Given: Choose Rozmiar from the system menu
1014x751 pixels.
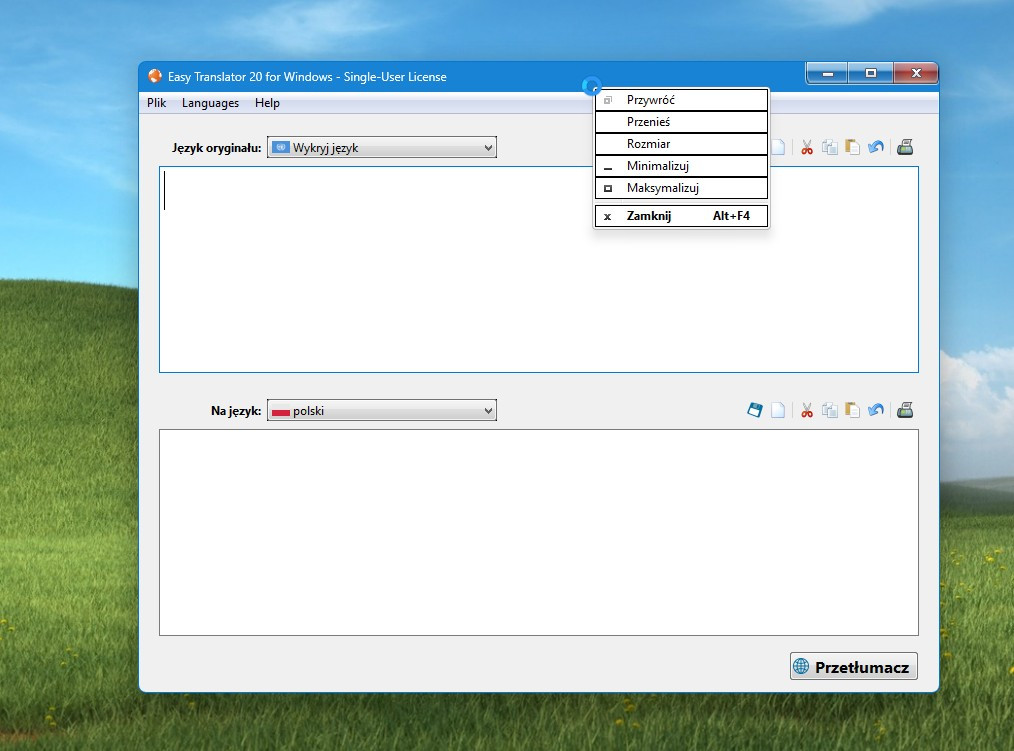Looking at the screenshot, I should [681, 144].
